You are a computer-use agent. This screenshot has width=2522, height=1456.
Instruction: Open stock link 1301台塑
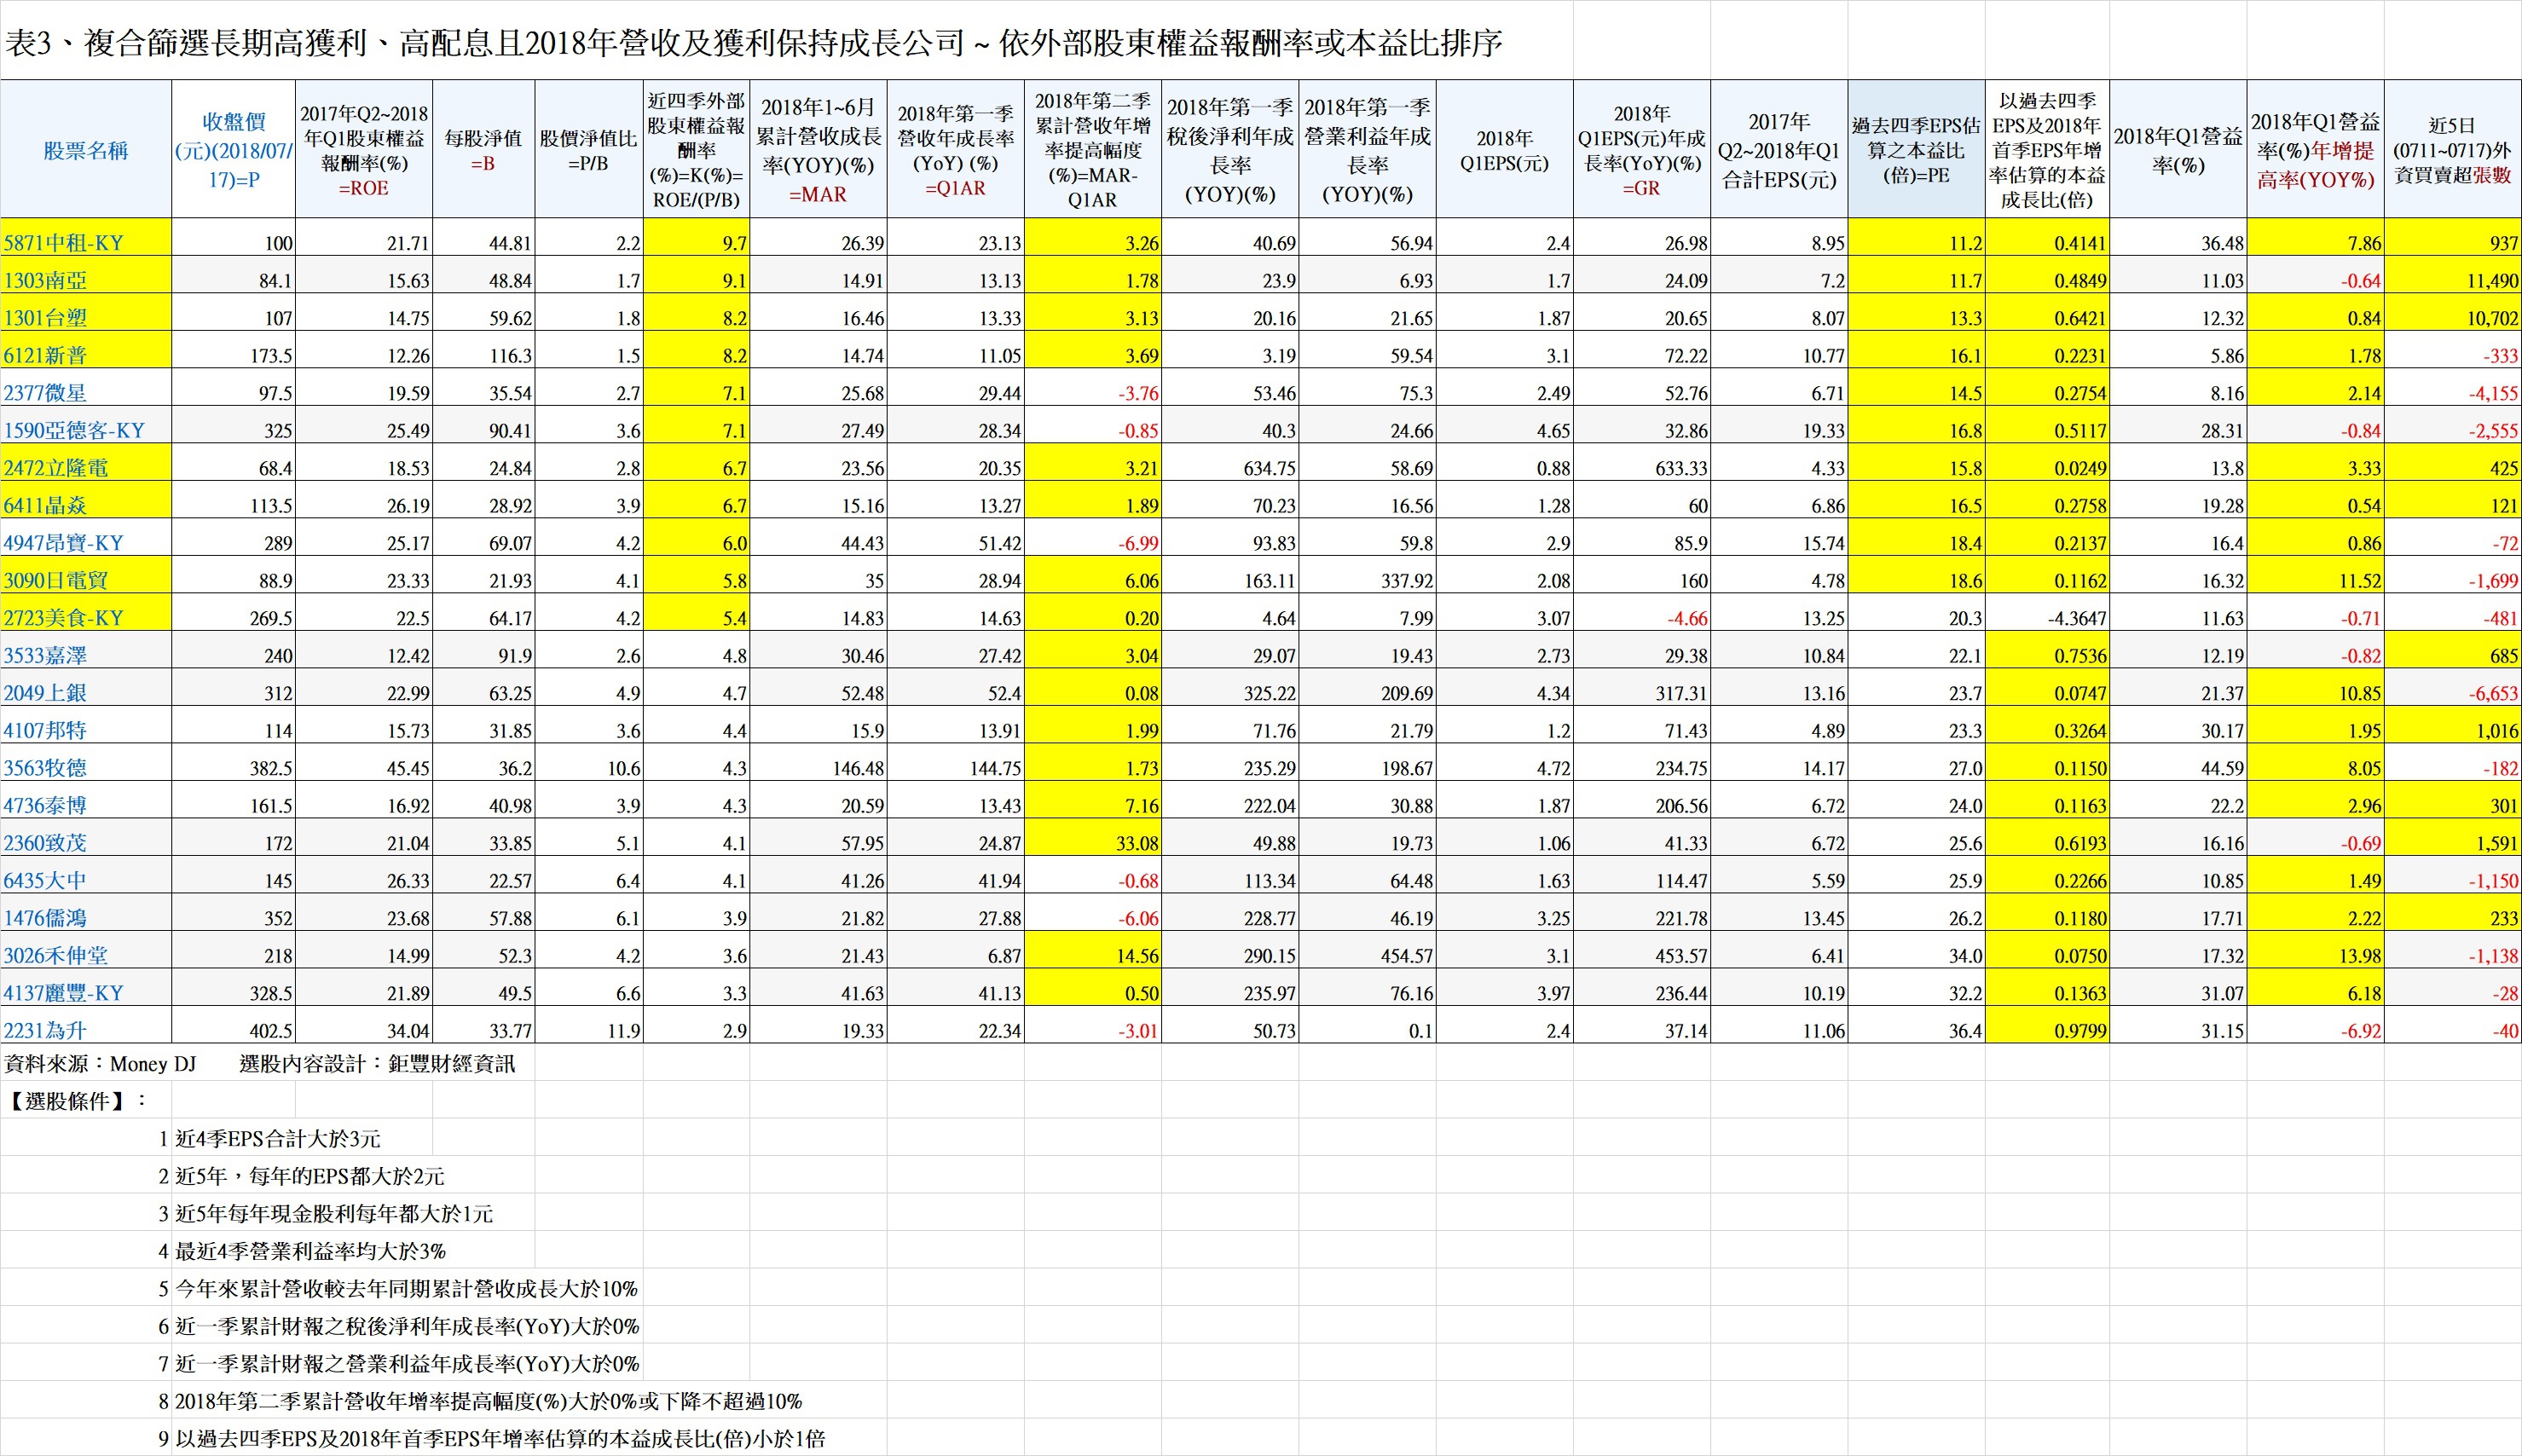point(45,318)
